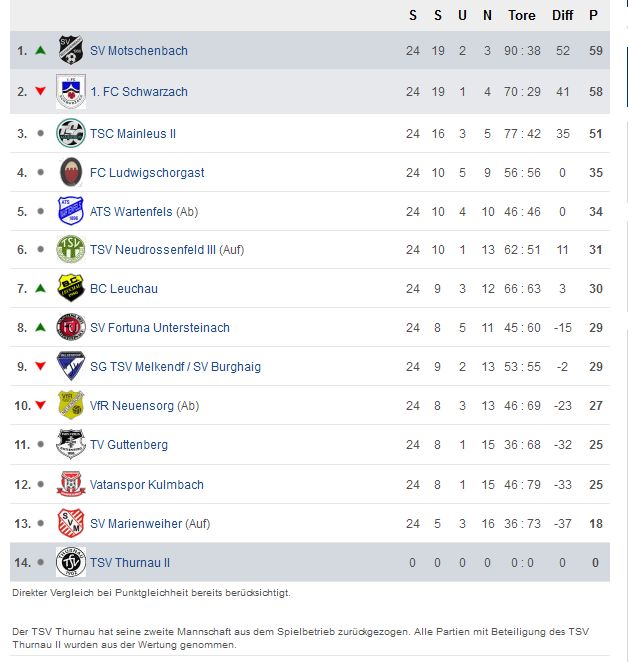628x662 pixels.
Task: Open the FC Ludwigschorgast crest icon
Action: coord(71,172)
